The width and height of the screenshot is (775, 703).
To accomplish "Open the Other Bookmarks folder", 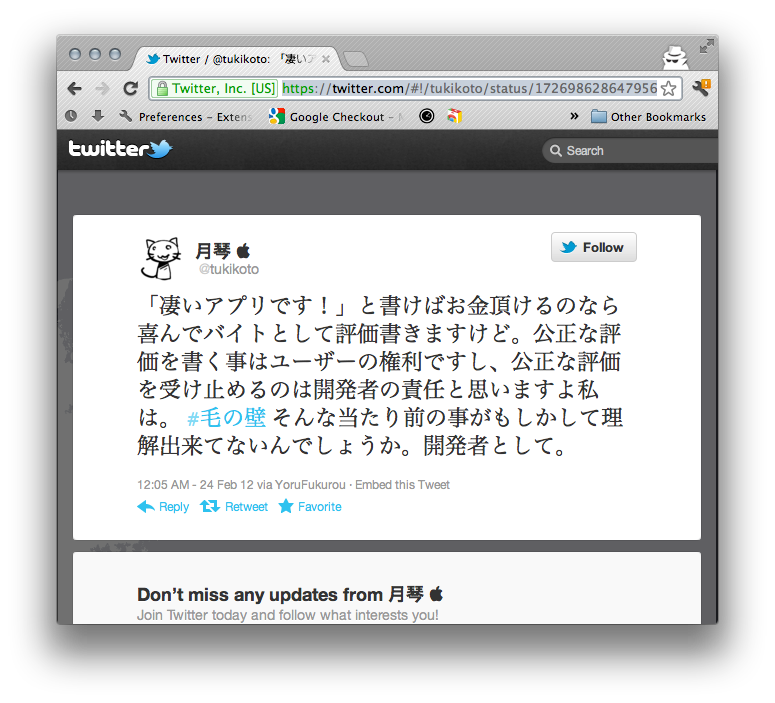I will (648, 117).
